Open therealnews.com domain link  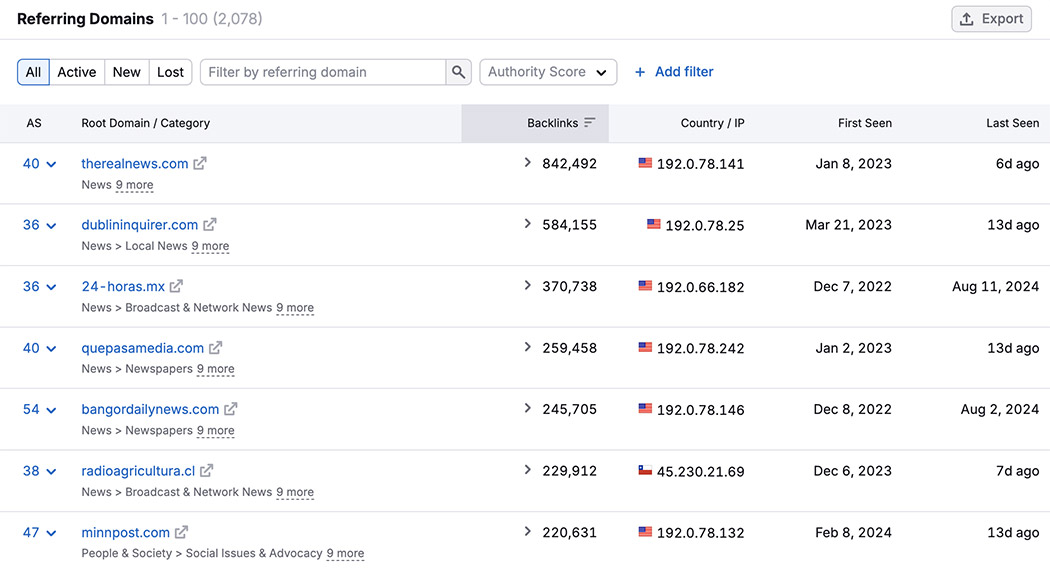135,164
